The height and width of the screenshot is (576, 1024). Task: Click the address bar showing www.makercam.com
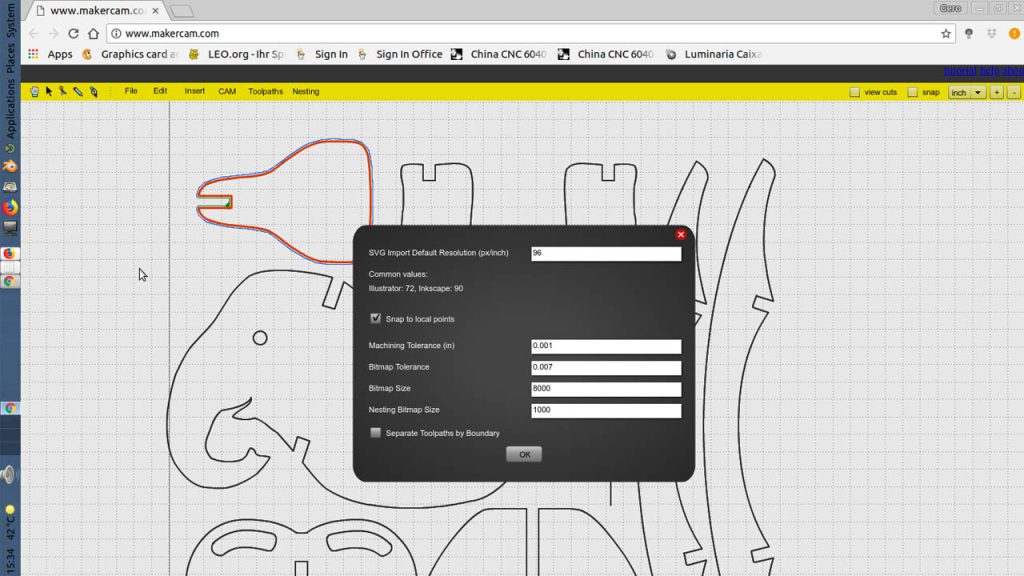(529, 33)
